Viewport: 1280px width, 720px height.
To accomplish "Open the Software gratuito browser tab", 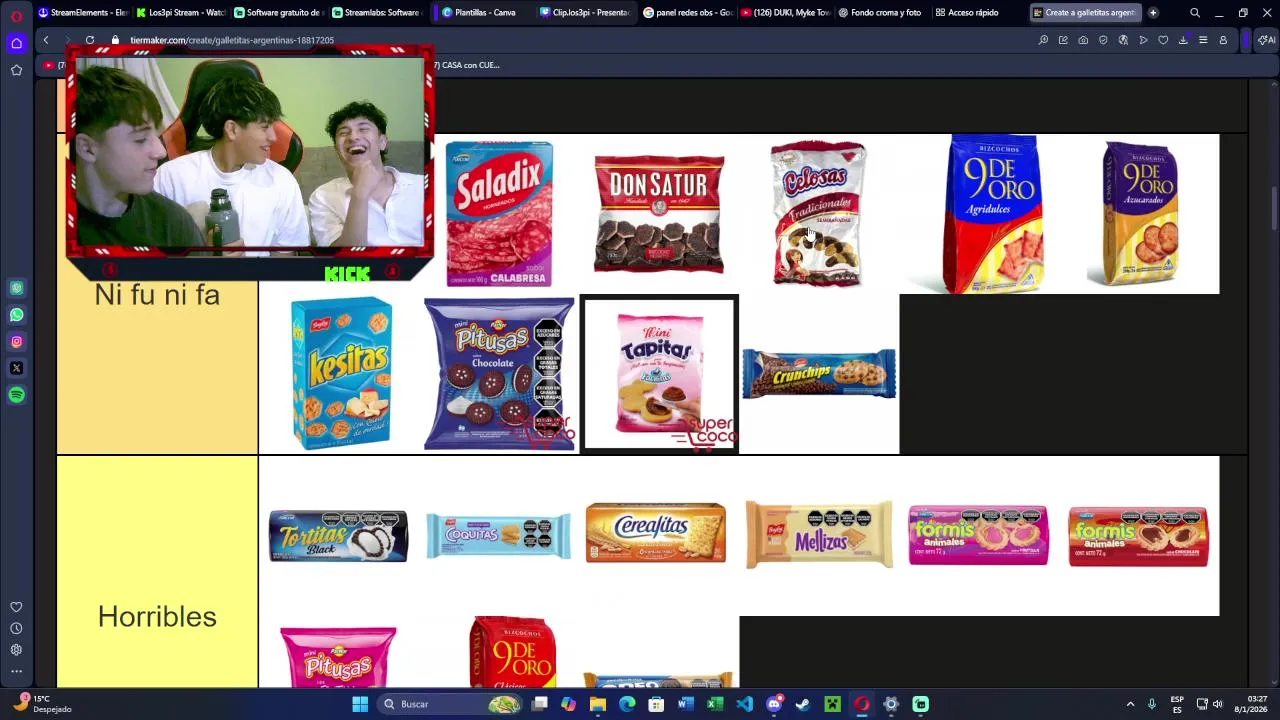I will pyautogui.click(x=279, y=13).
